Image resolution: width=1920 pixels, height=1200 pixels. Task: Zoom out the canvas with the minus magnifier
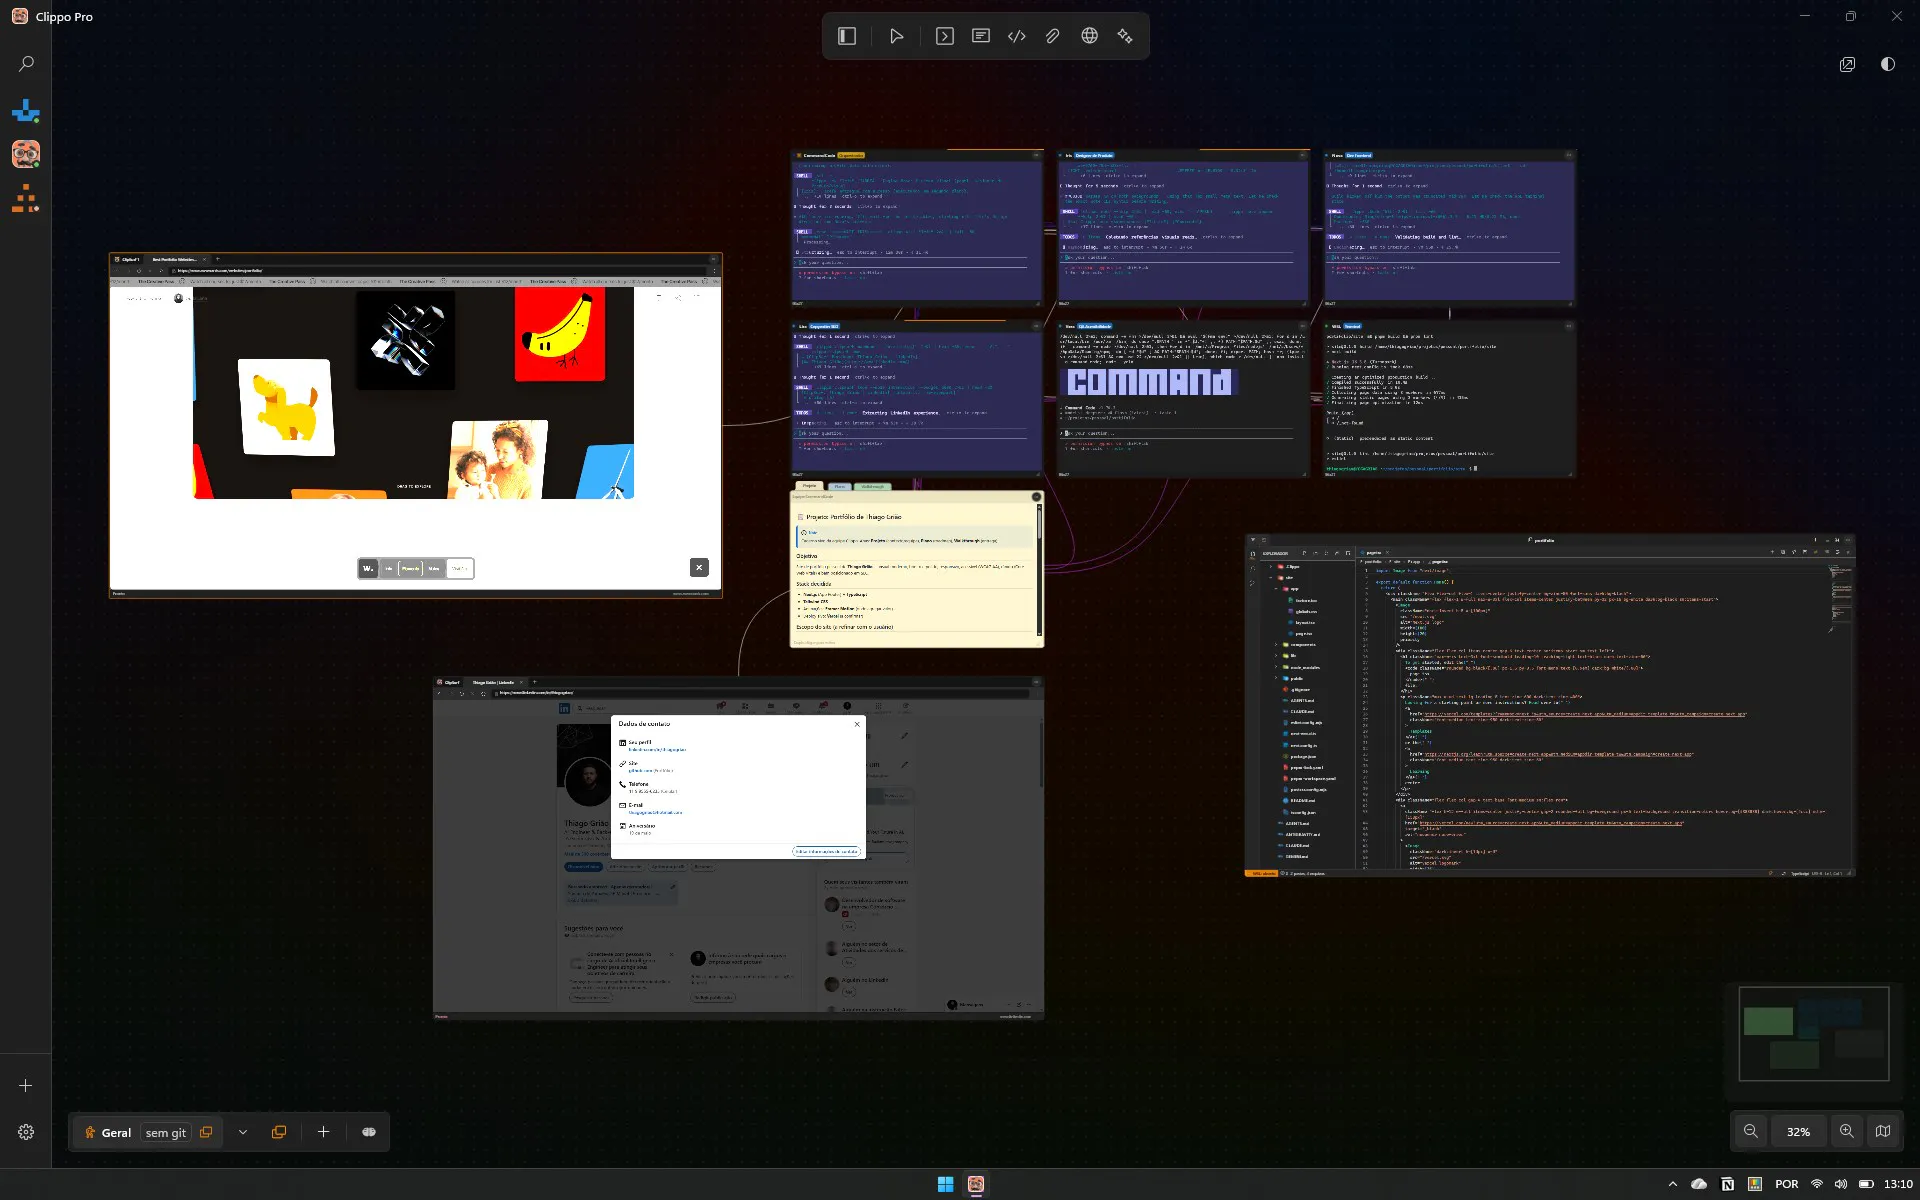[1751, 1131]
